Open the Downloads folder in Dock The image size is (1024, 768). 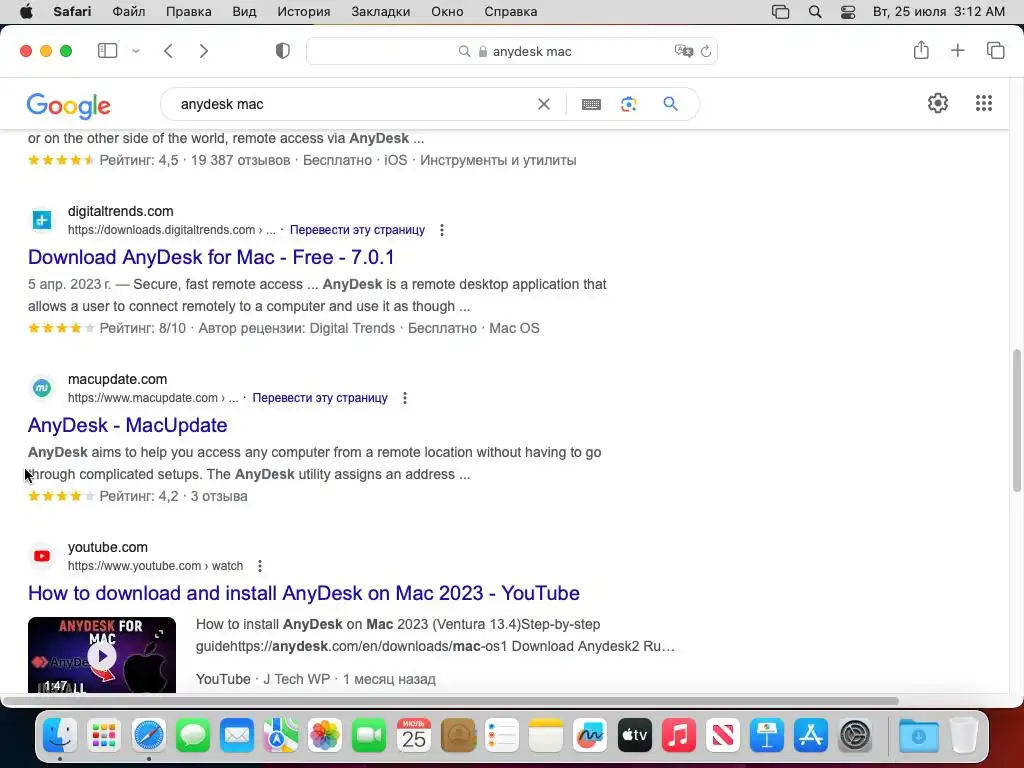[x=918, y=736]
